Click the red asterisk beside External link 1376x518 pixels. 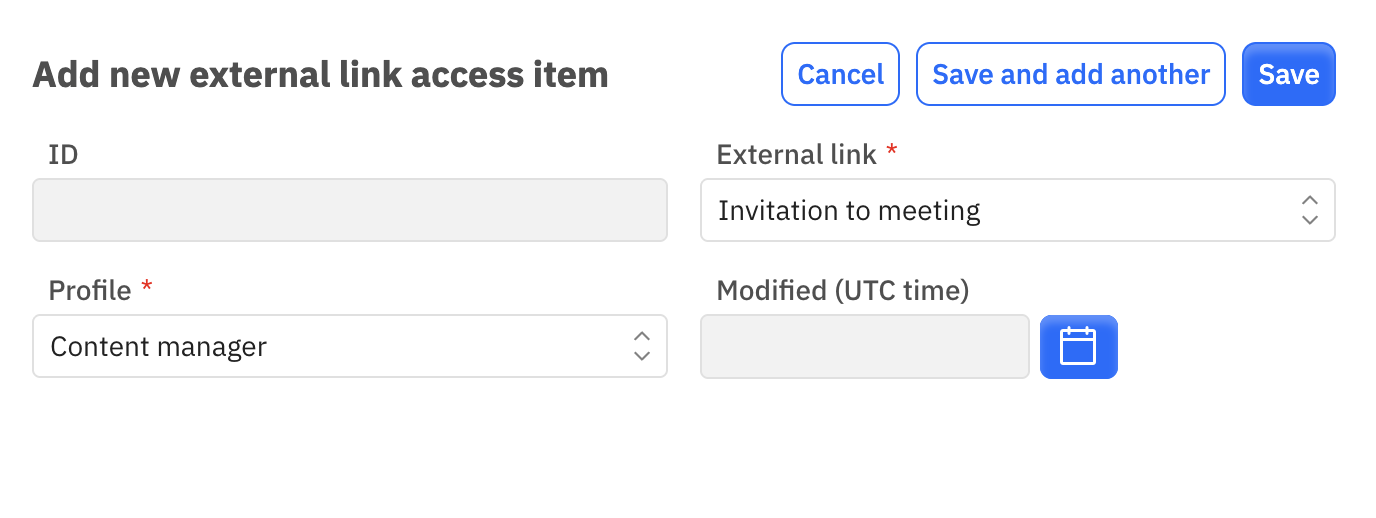coord(892,152)
